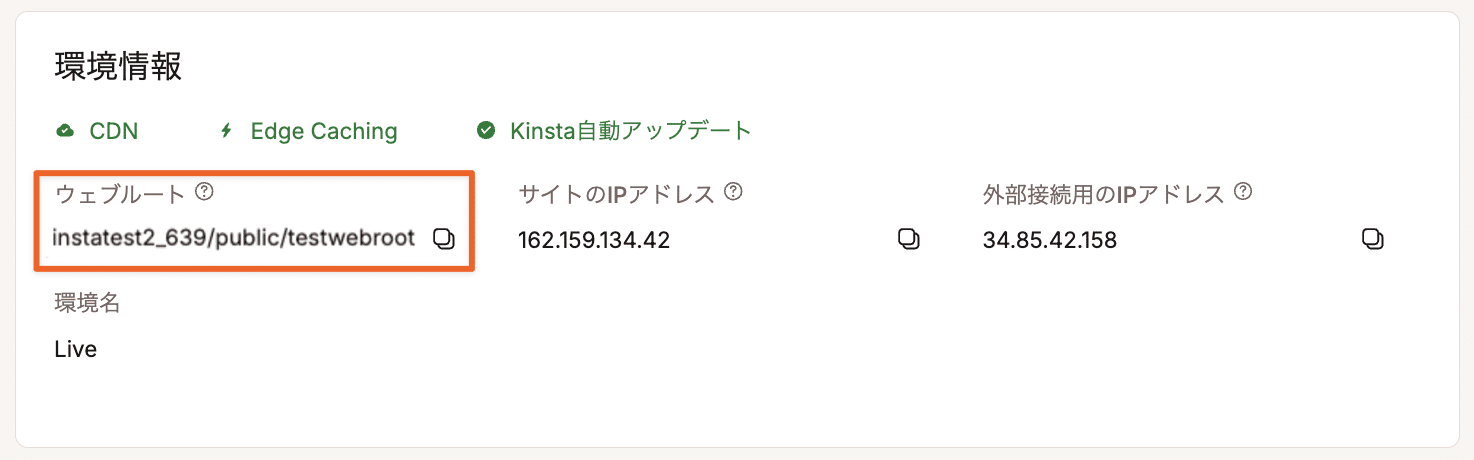Viewport: 1474px width, 460px height.
Task: Click the 34.85.42.158 IP address text
Action: click(x=1050, y=240)
